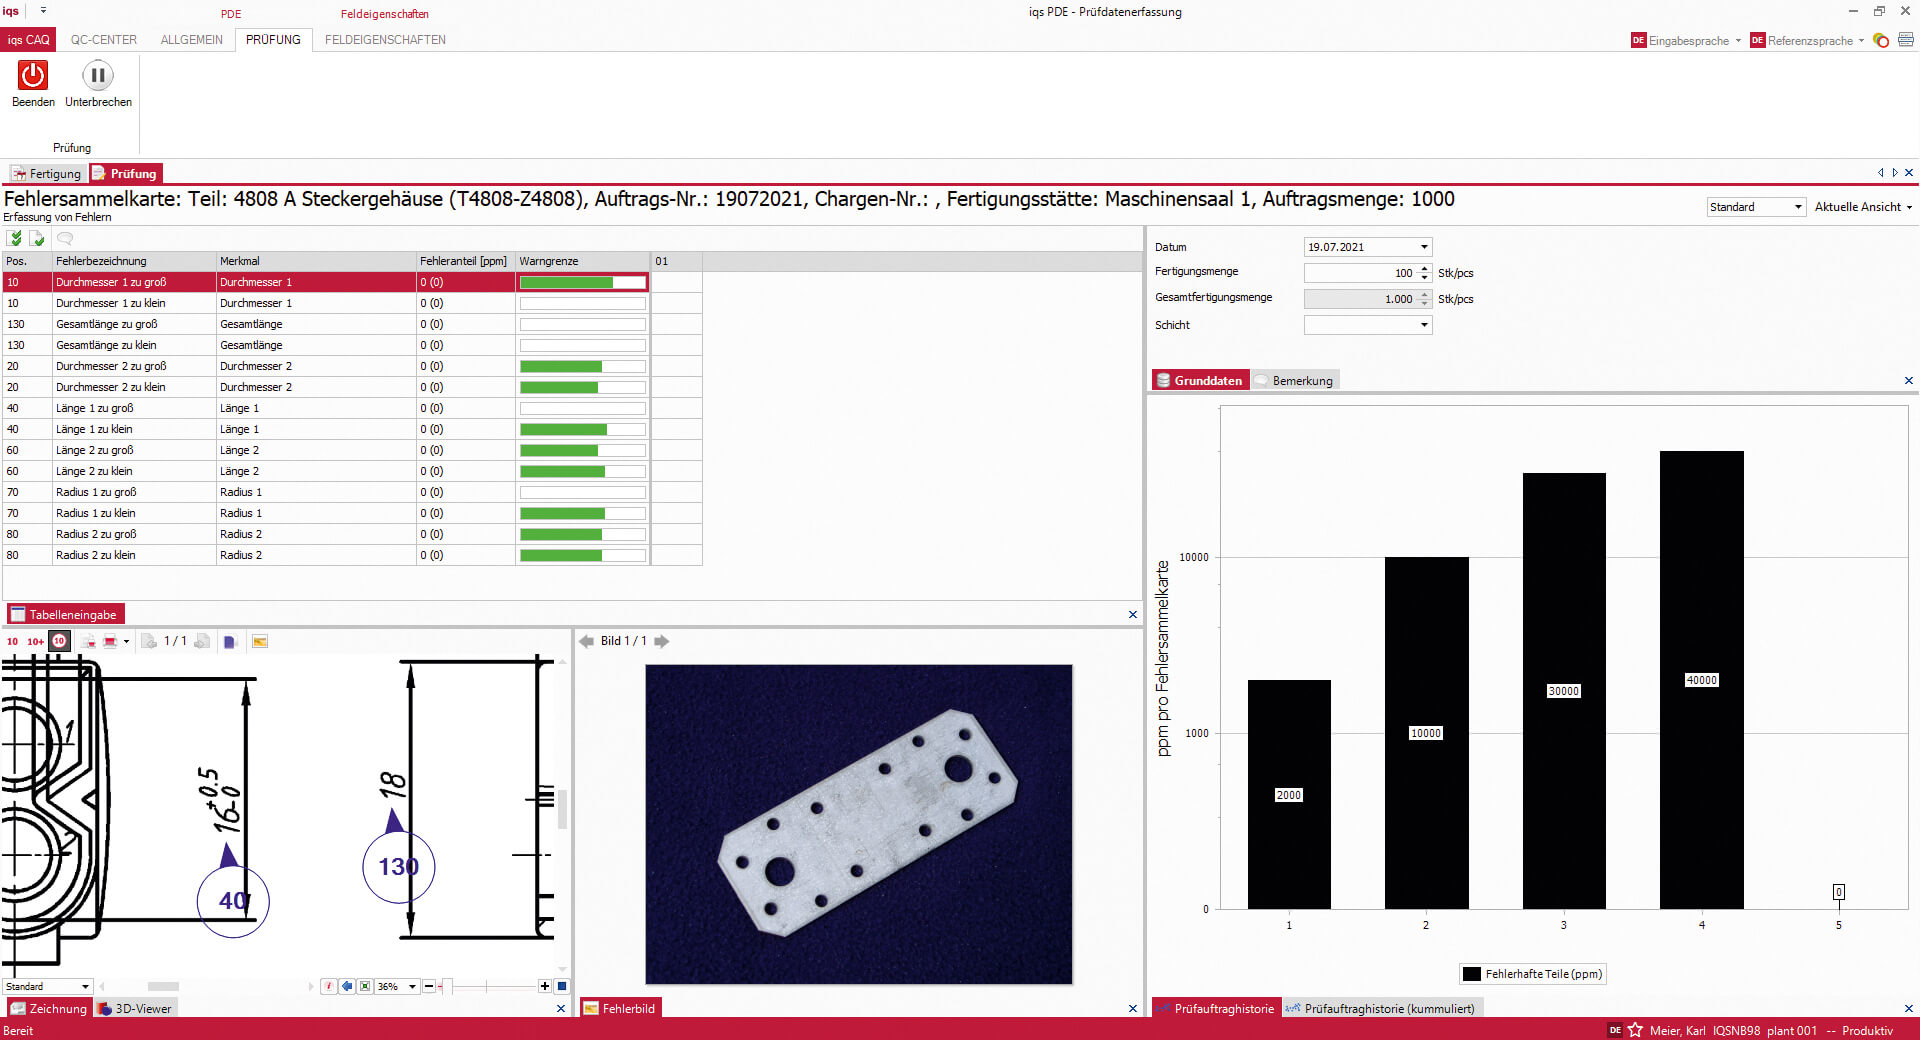
Task: Click the red Beenden power icon
Action: tap(33, 76)
